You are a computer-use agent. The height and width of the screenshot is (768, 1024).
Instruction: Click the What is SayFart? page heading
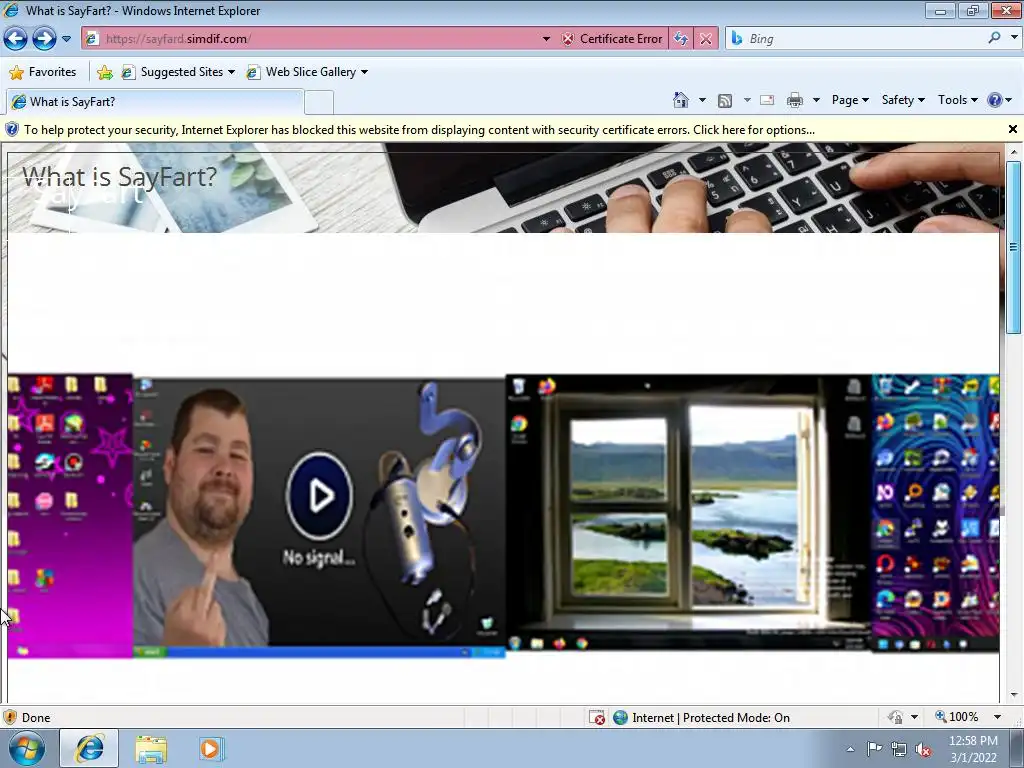coord(119,176)
